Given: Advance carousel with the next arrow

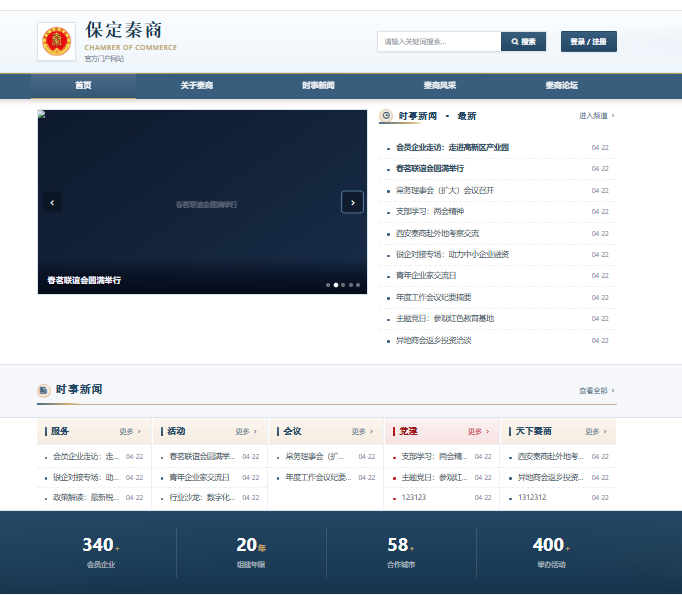Looking at the screenshot, I should [x=352, y=202].
